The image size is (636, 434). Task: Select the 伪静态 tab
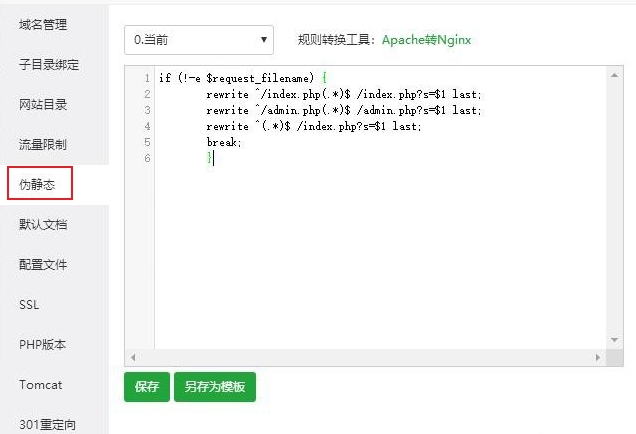pyautogui.click(x=37, y=184)
